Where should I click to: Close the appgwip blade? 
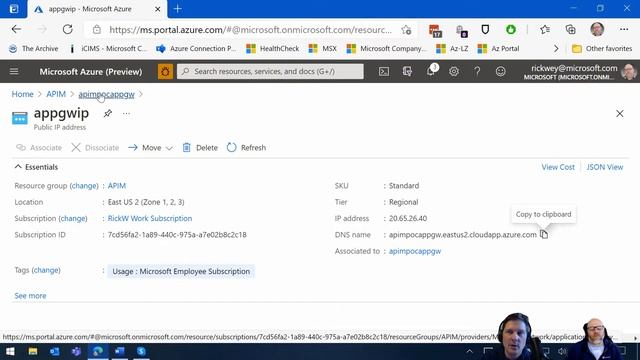coord(620,113)
